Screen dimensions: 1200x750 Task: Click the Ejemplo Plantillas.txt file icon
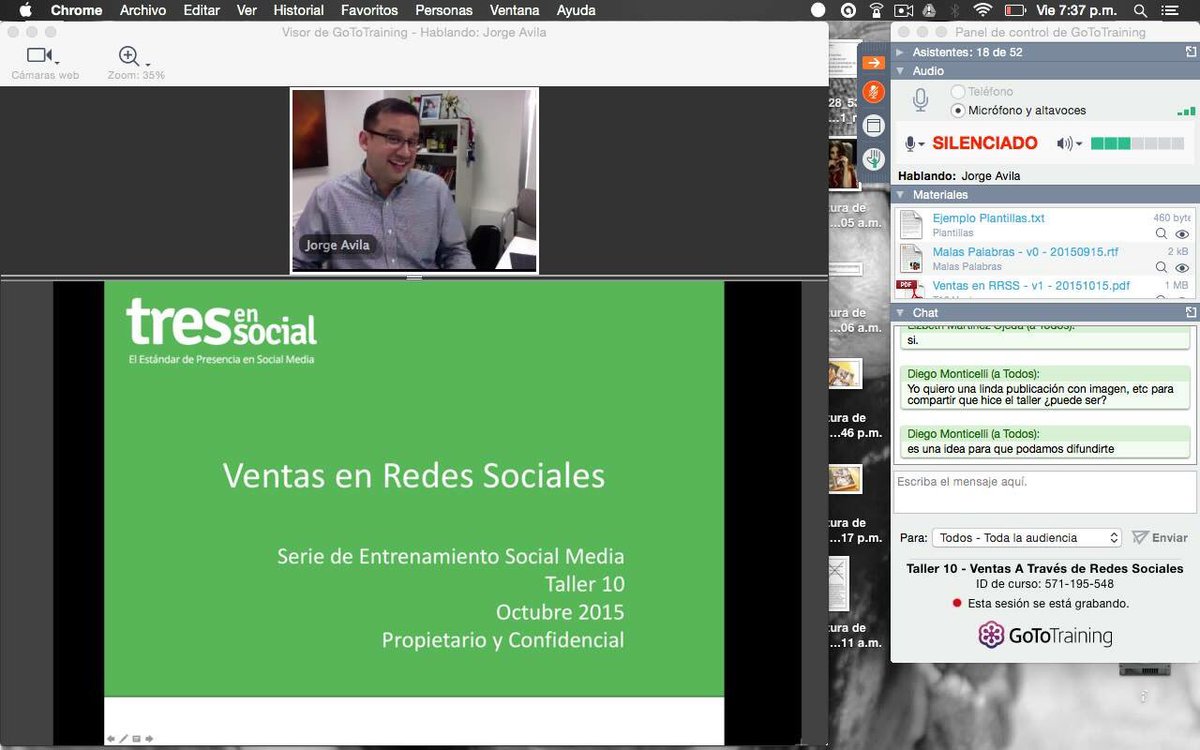click(910, 224)
